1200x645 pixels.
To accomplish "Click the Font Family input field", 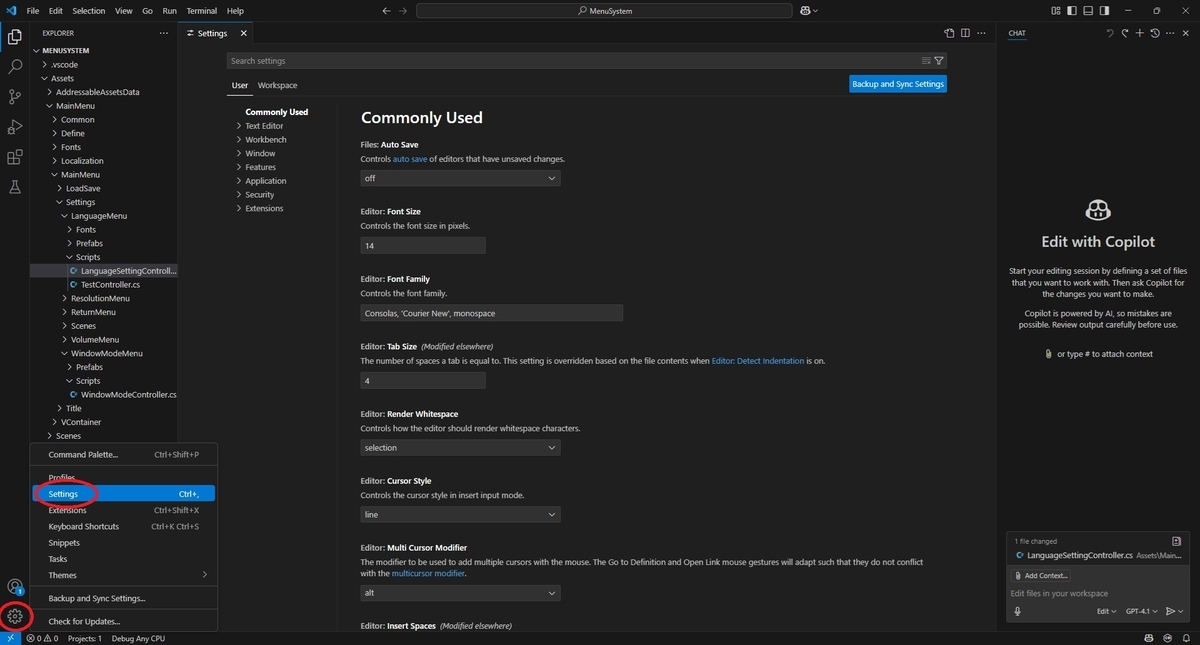I will coord(492,313).
